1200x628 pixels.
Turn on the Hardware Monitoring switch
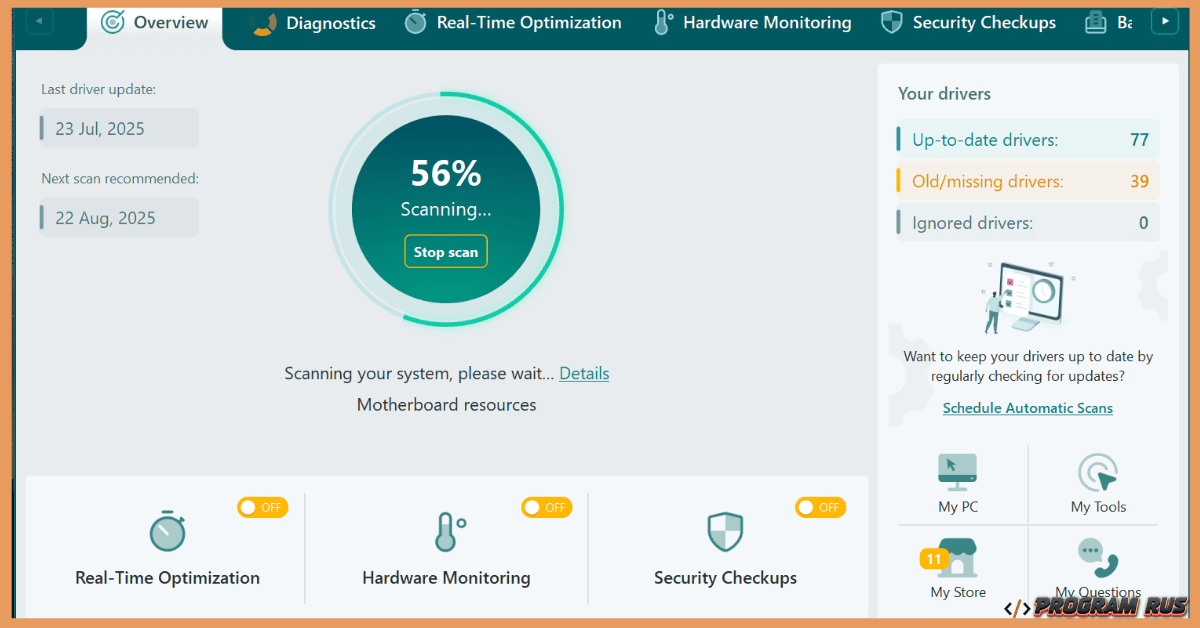tap(546, 508)
